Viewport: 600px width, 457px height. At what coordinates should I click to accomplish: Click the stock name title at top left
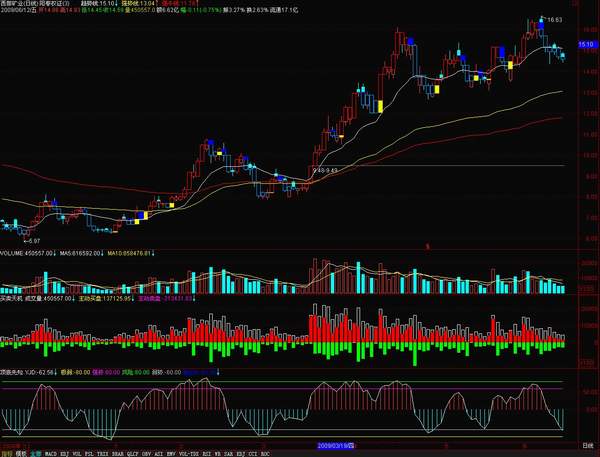click(x=35, y=3)
